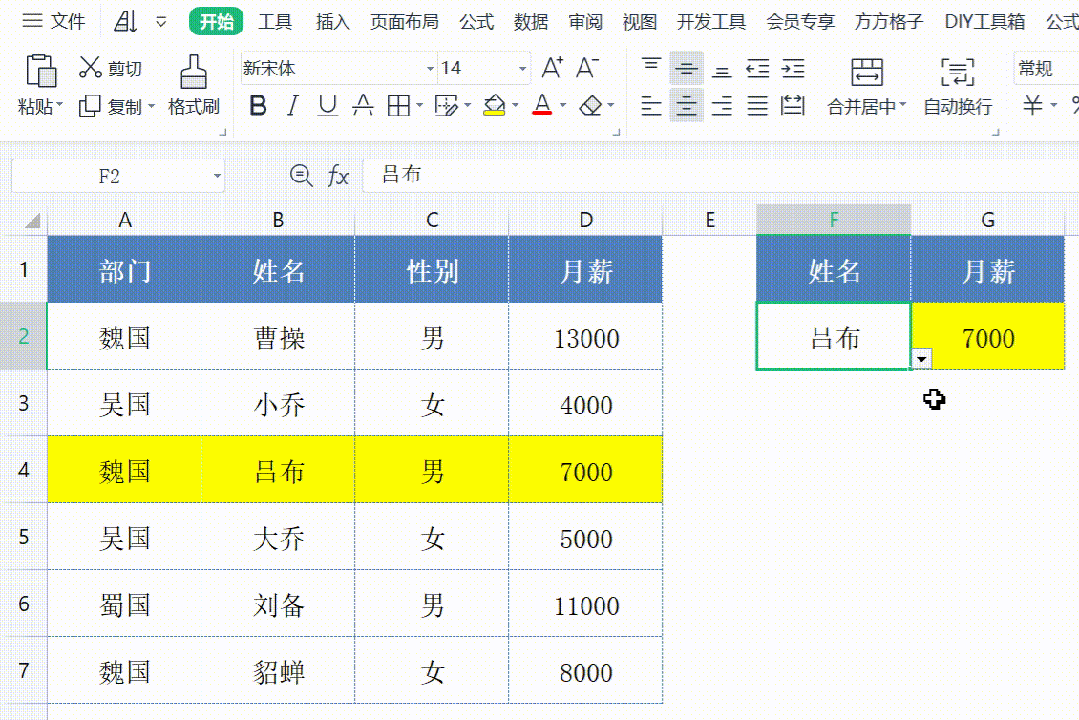Open the font color dropdown arrow
The width and height of the screenshot is (1079, 720).
[563, 106]
